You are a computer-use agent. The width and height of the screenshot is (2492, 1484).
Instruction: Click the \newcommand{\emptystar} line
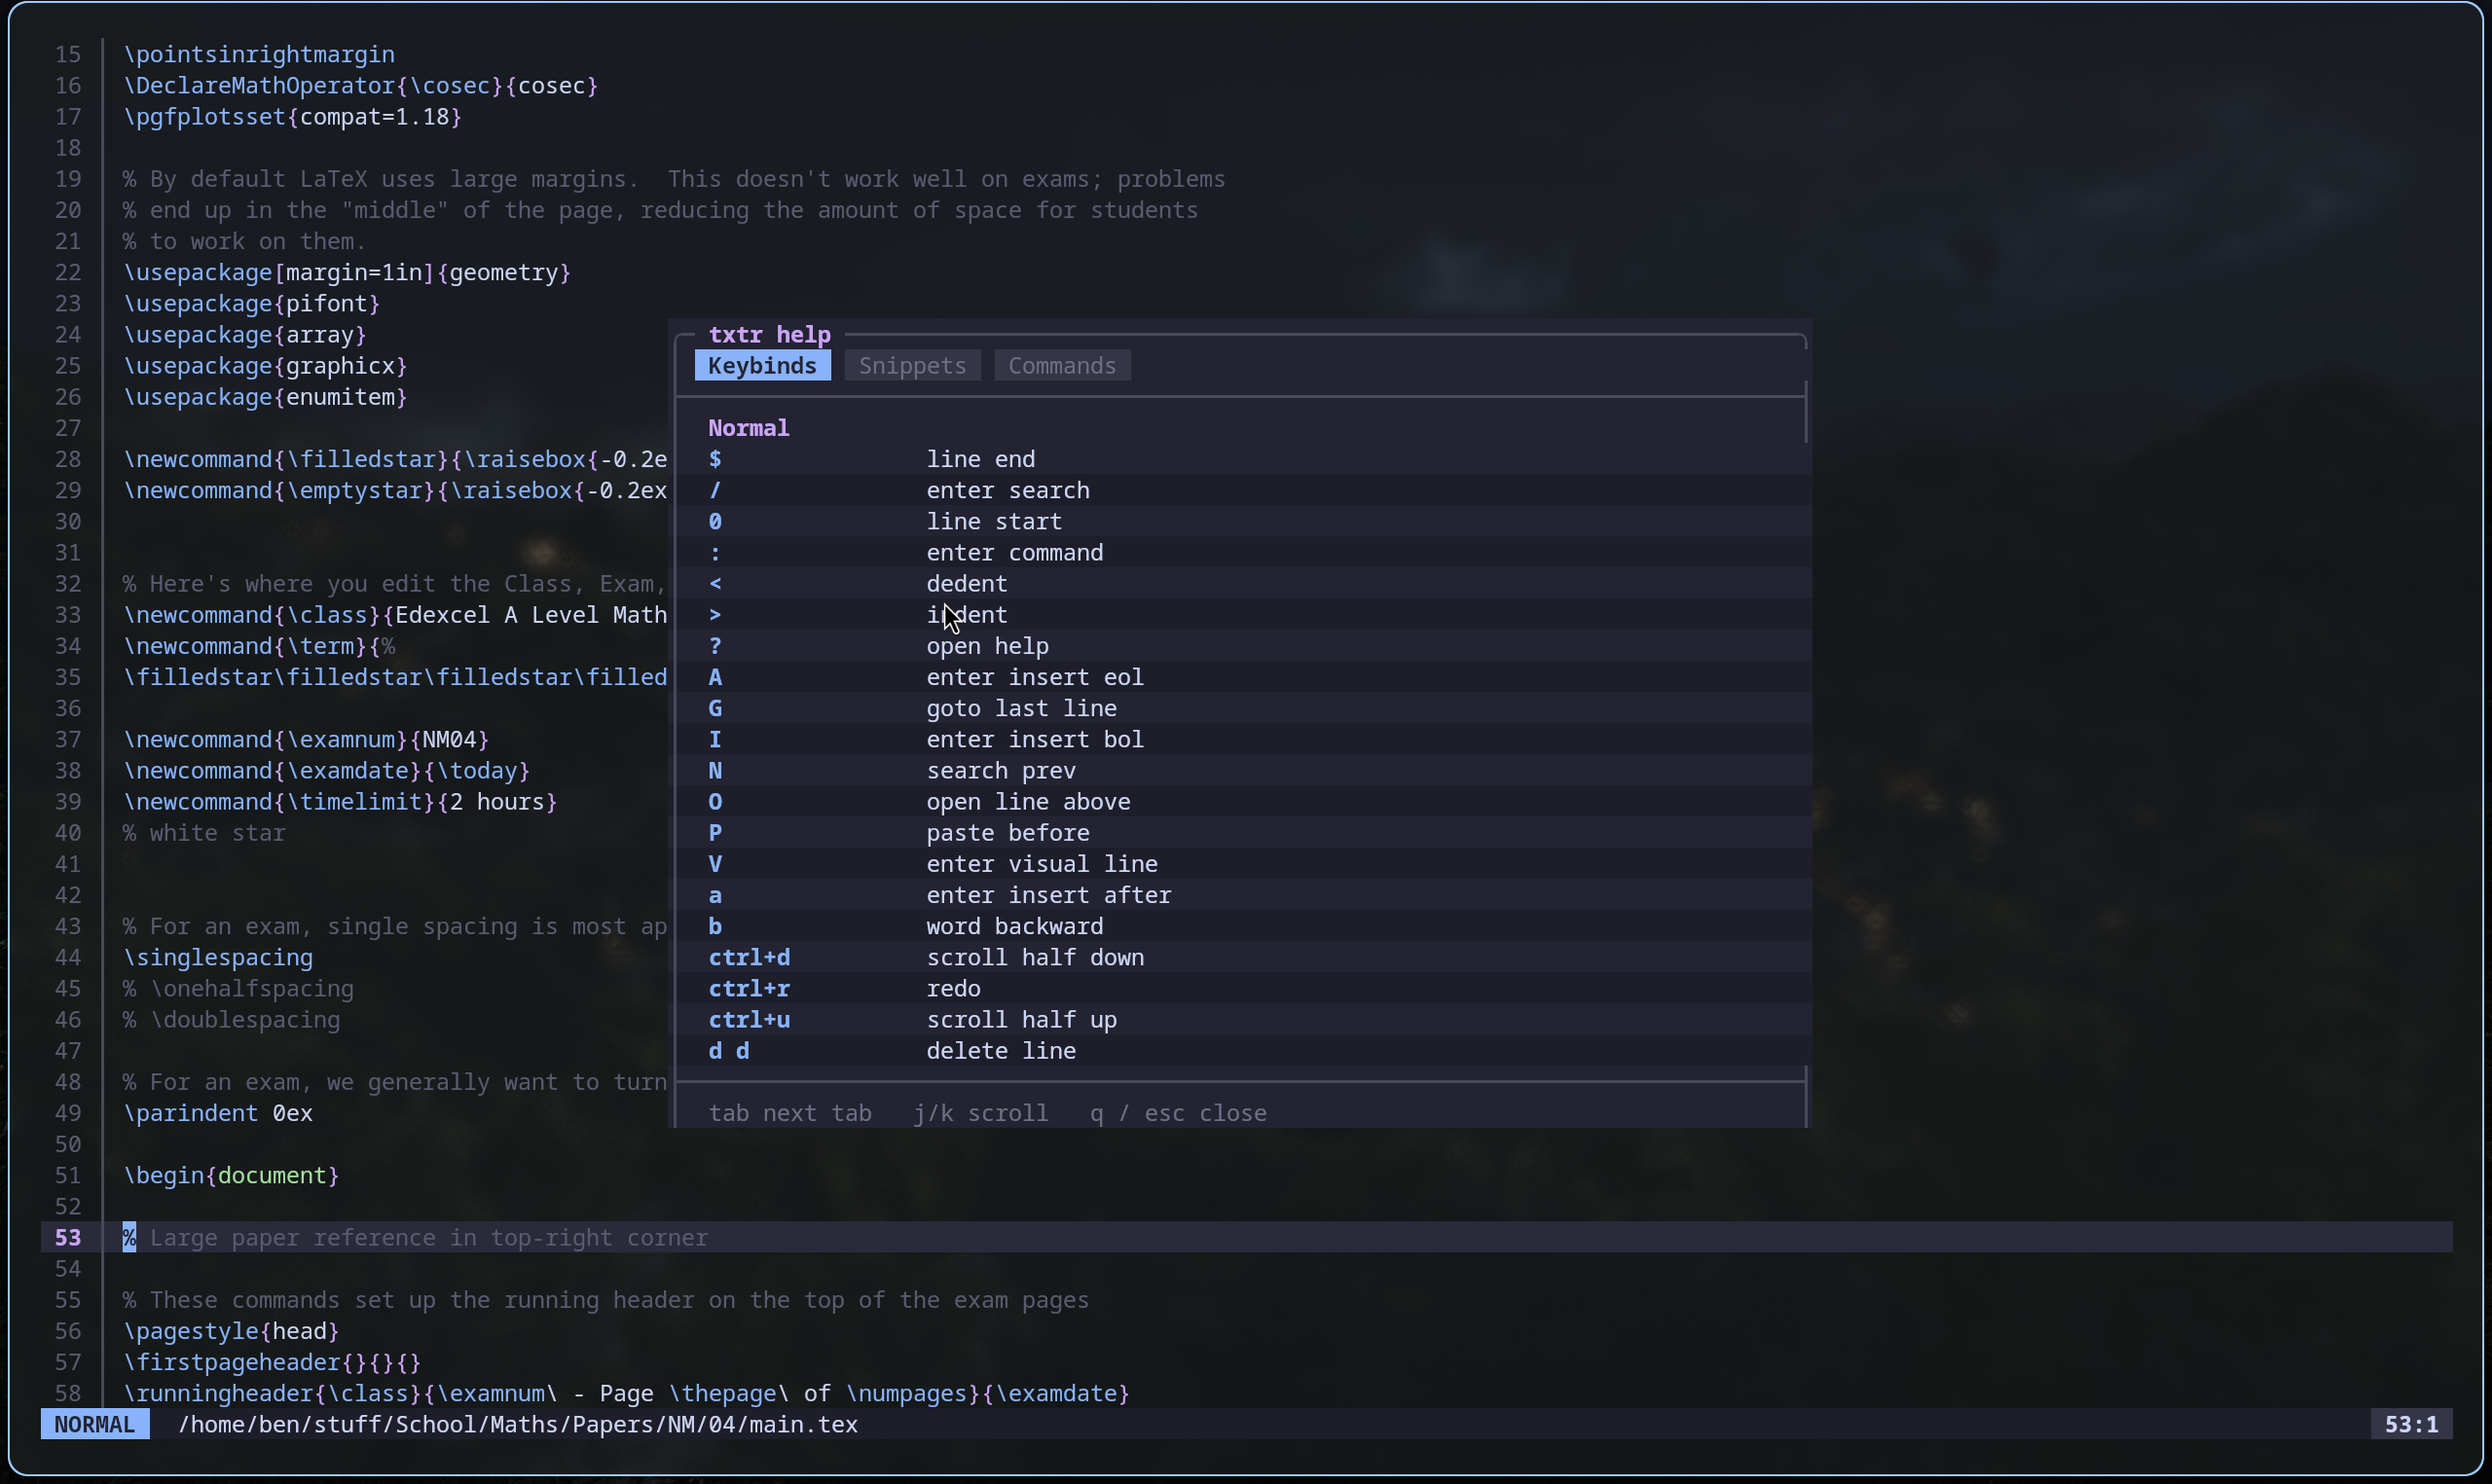click(x=395, y=490)
